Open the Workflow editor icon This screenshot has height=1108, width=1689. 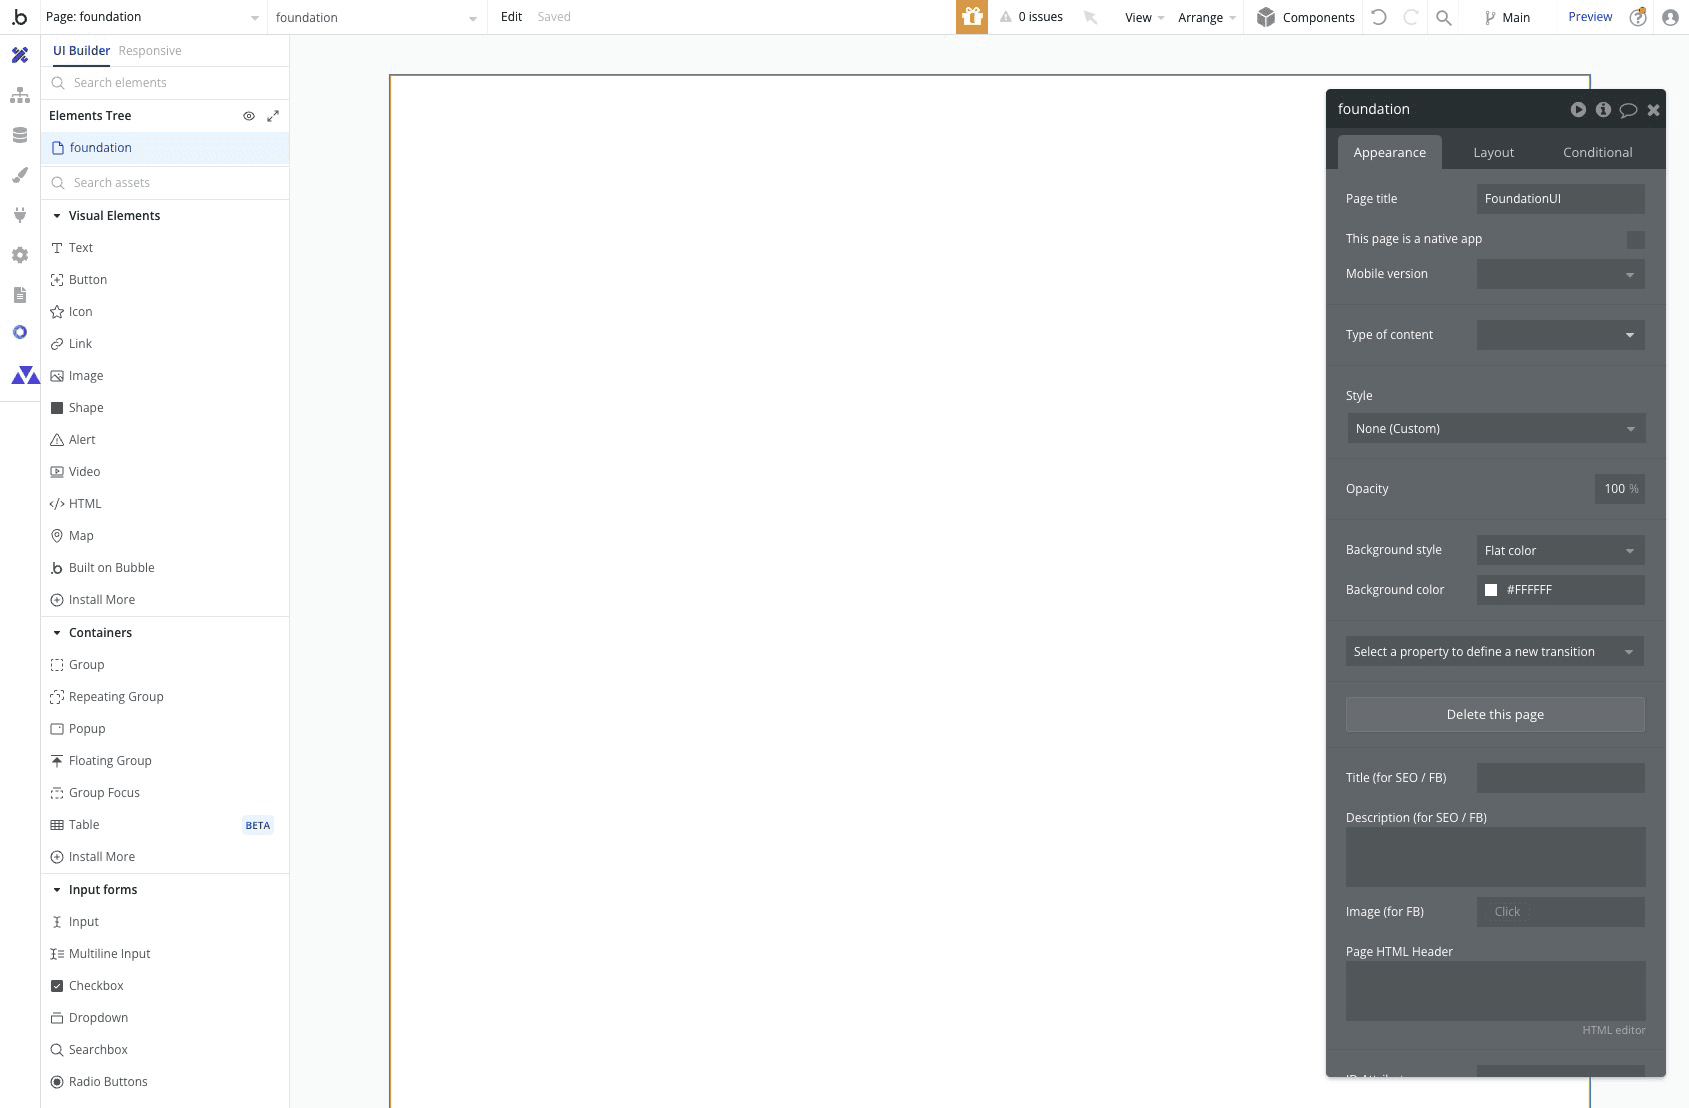coord(19,95)
